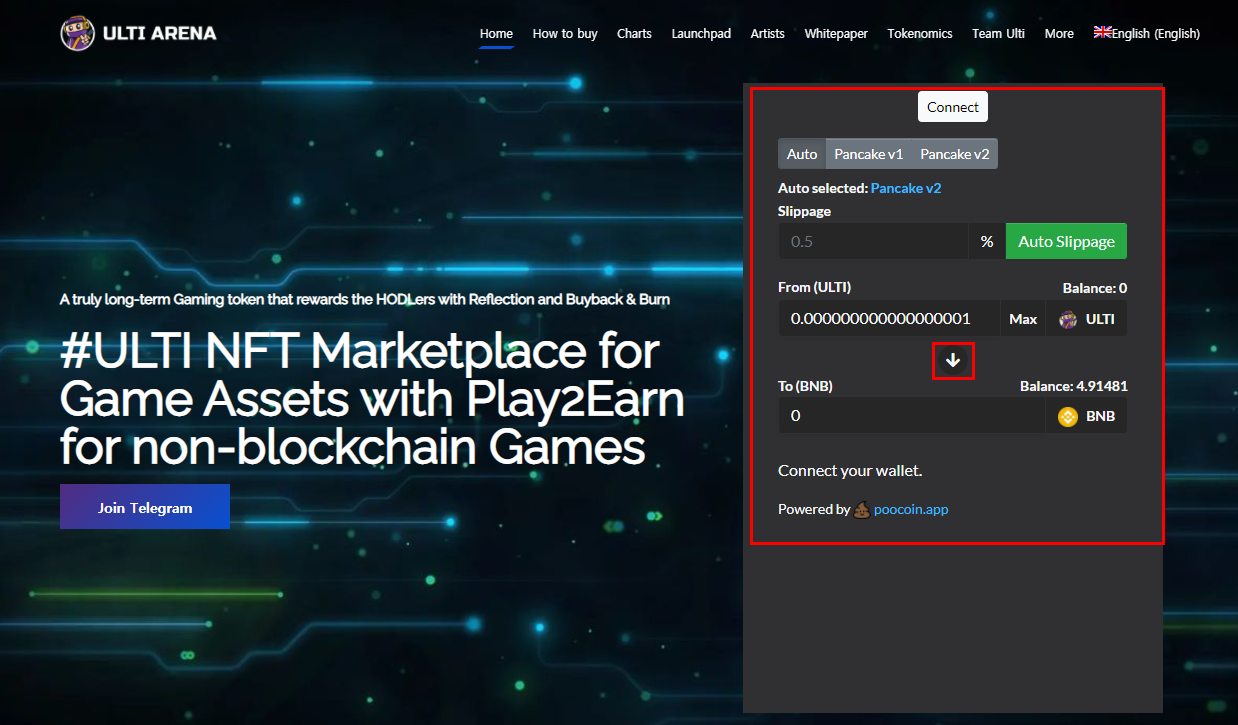Screen dimensions: 1238x725
Task: Click the From (ULTI) label
Action: coord(814,287)
